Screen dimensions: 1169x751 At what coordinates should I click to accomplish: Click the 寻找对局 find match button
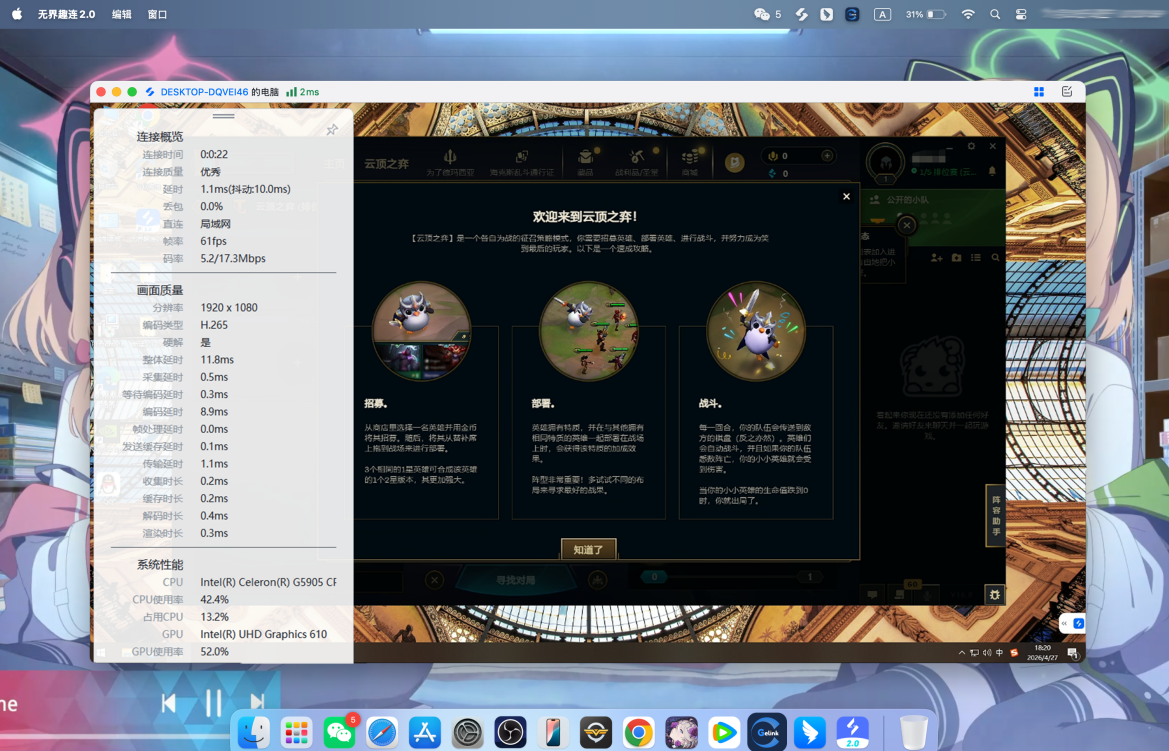click(x=516, y=579)
